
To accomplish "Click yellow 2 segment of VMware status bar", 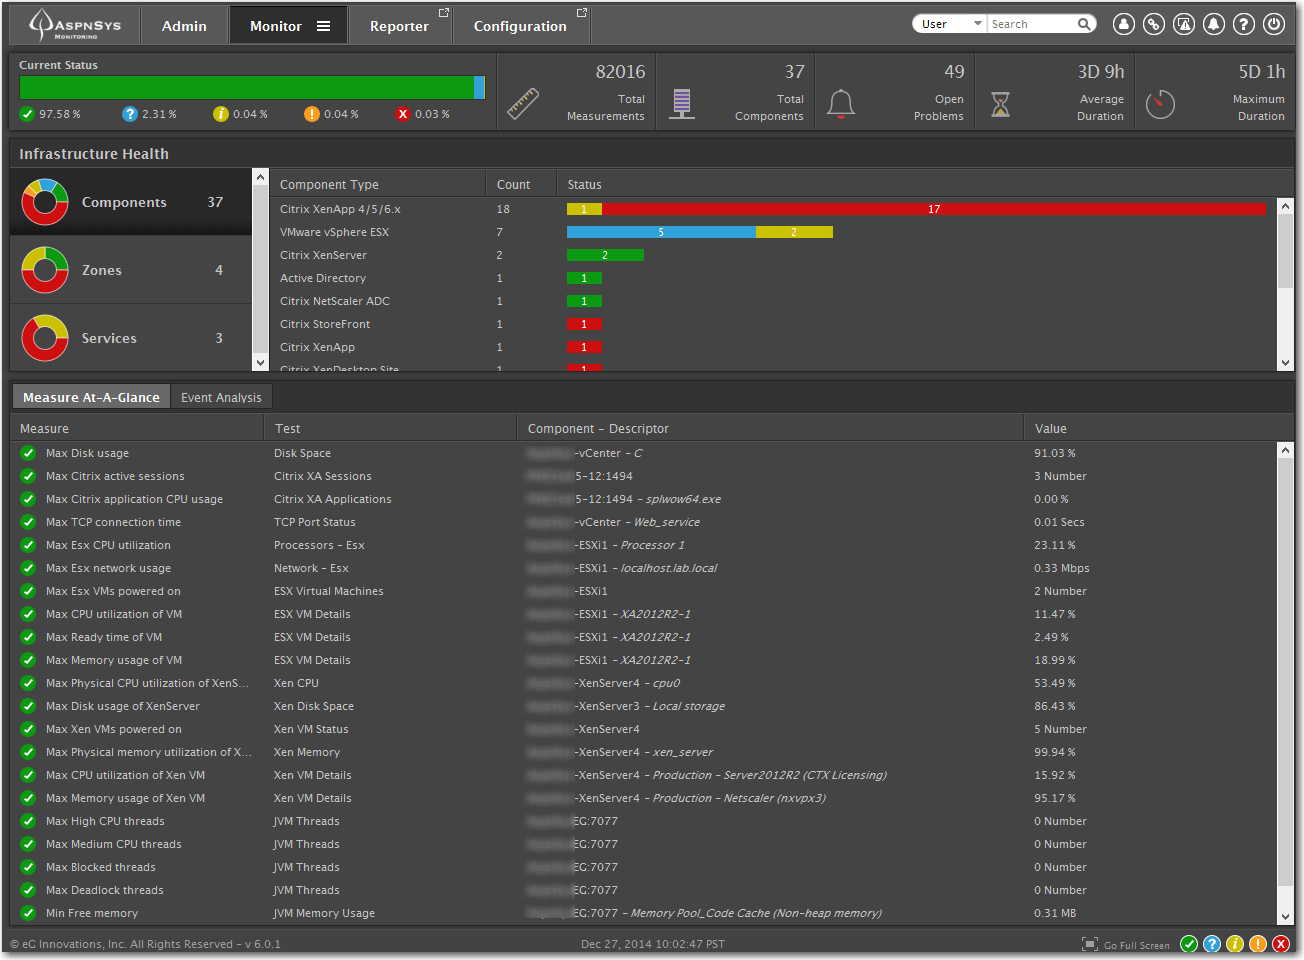I will point(794,232).
